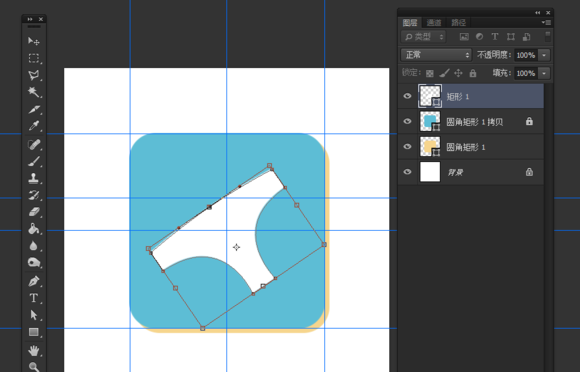The width and height of the screenshot is (580, 372).
Task: Select the Rectangle shape tool
Action: point(34,332)
